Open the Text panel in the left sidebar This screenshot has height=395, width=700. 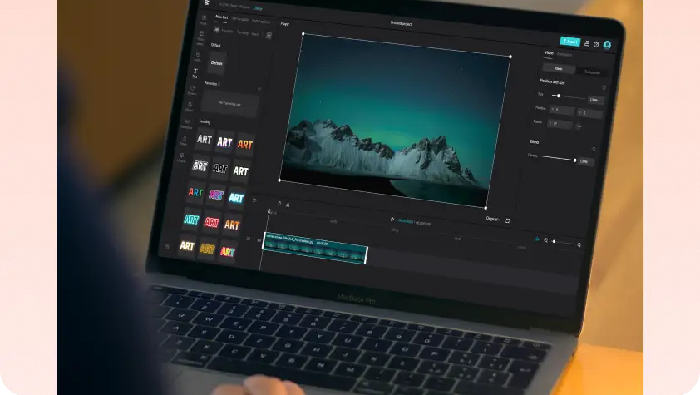(x=195, y=73)
